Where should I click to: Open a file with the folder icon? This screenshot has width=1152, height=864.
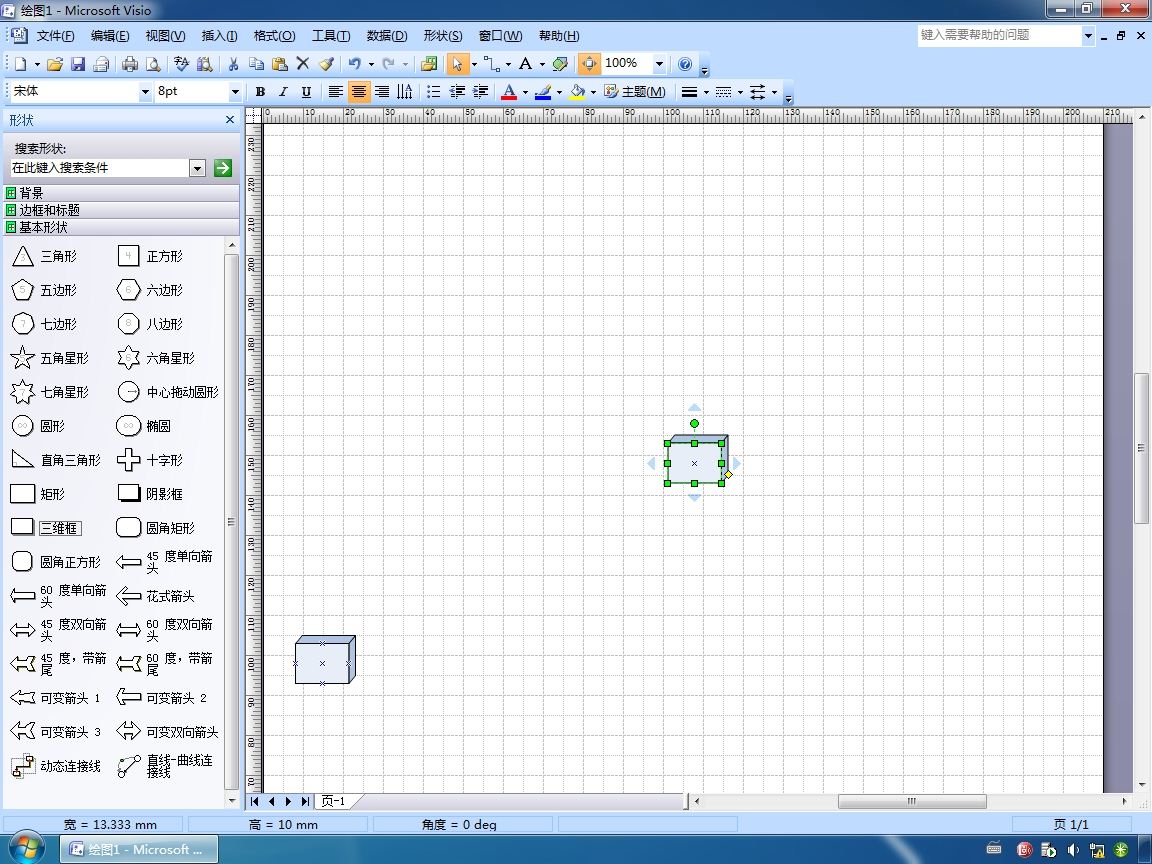tap(54, 64)
